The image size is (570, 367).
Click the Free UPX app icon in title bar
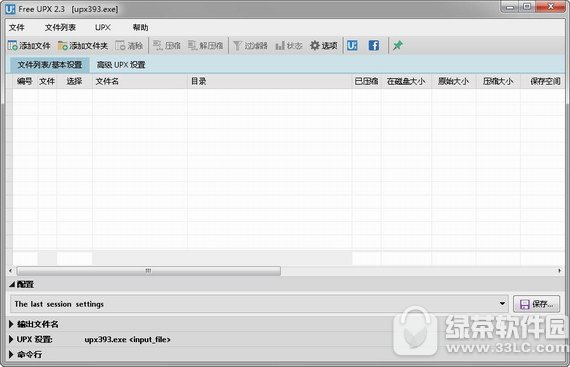tap(10, 9)
